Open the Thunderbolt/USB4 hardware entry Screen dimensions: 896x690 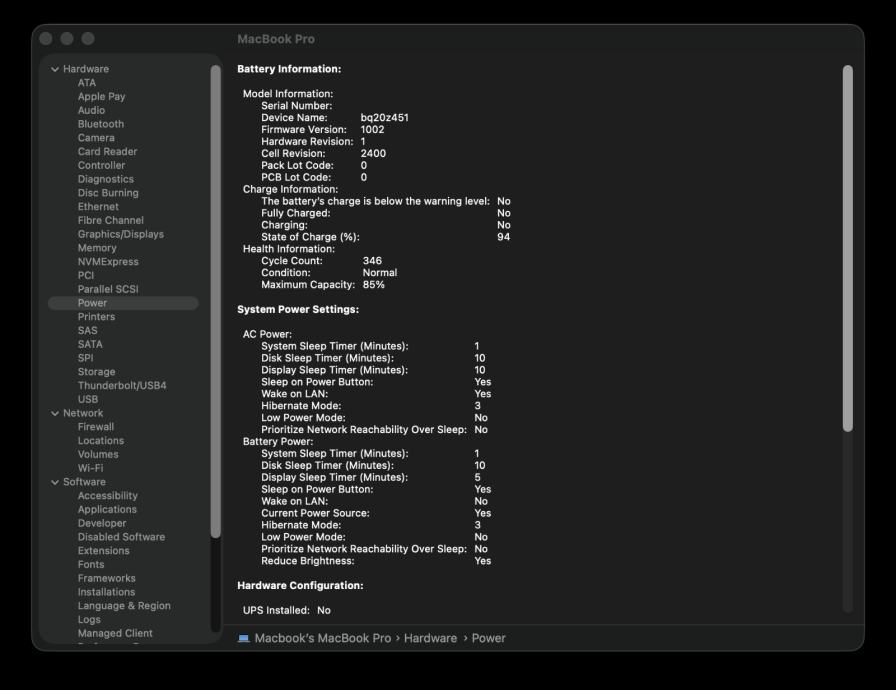click(122, 385)
